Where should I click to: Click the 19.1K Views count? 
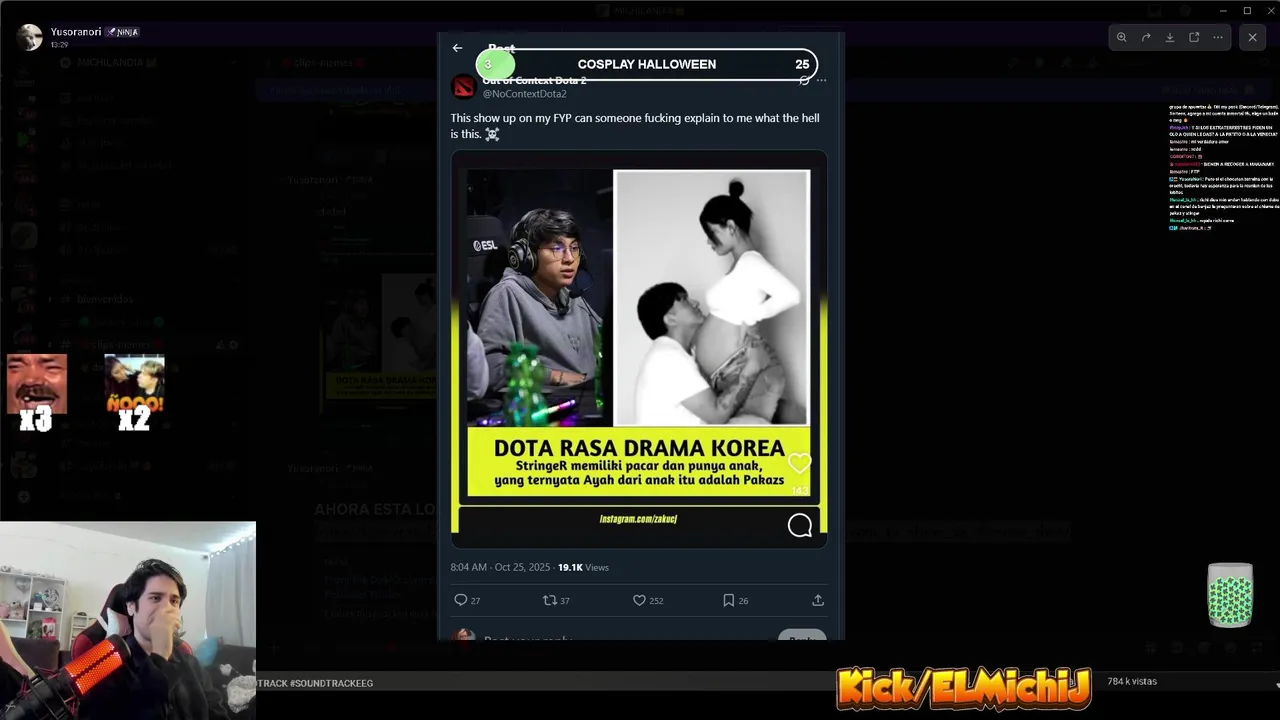583,567
